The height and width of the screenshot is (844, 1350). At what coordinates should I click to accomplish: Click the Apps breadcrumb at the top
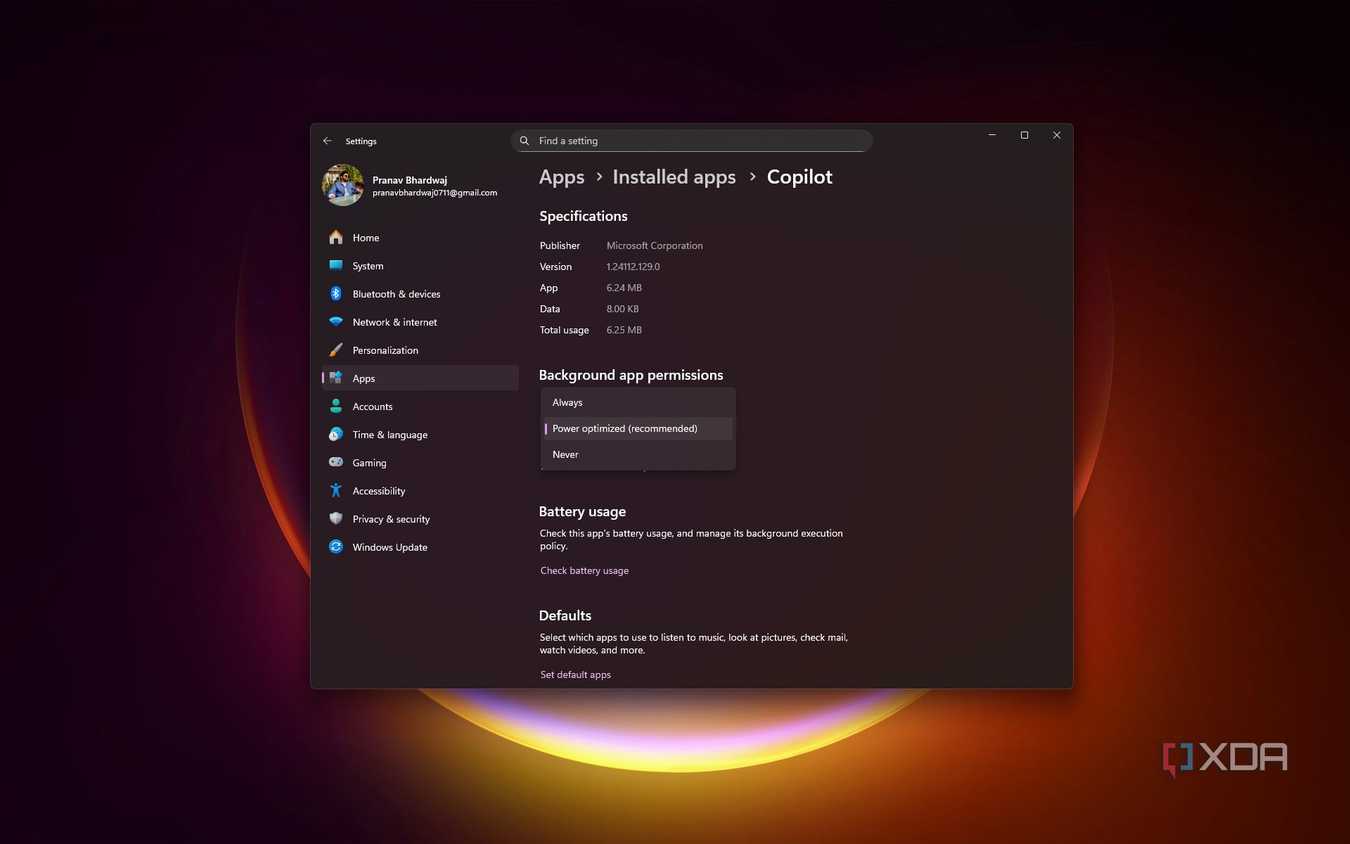(561, 177)
